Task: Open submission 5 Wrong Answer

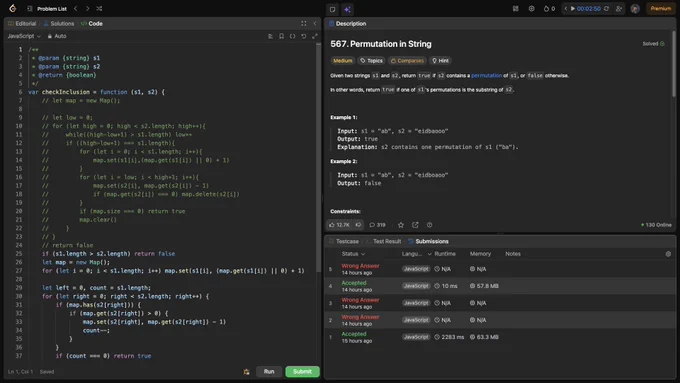Action: pos(500,269)
